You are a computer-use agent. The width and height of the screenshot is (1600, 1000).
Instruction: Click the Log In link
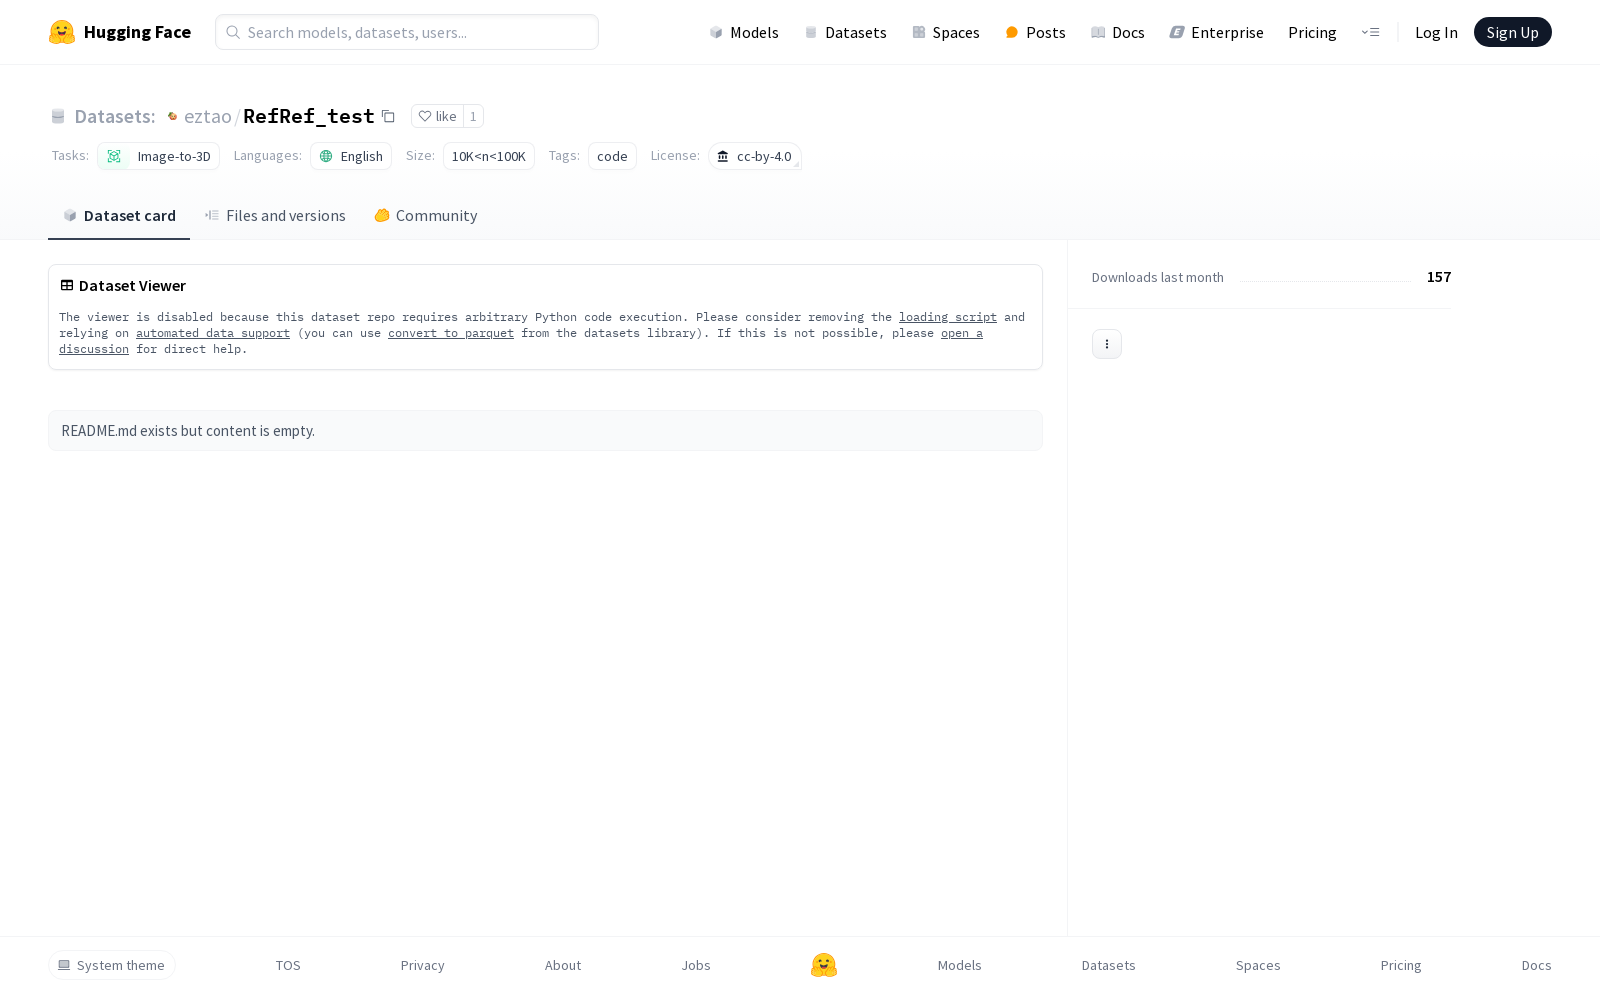tap(1436, 32)
